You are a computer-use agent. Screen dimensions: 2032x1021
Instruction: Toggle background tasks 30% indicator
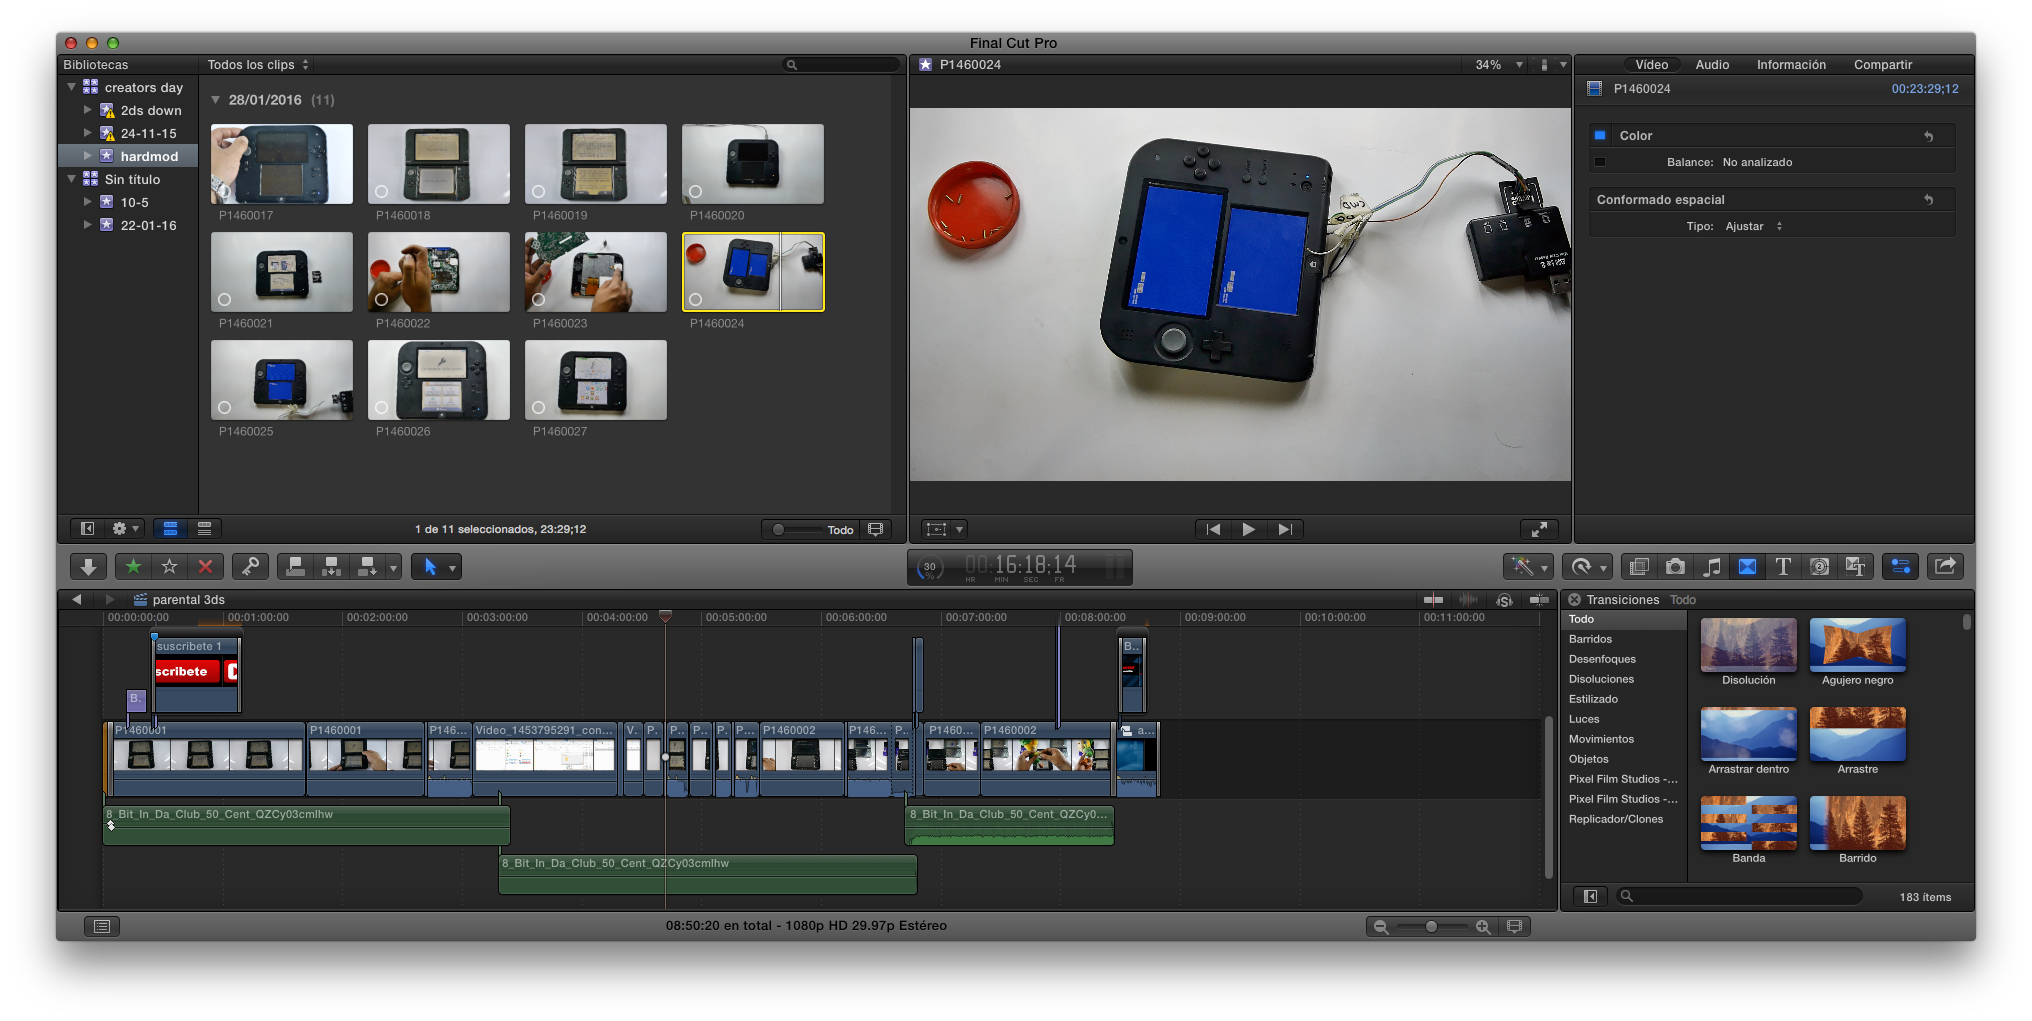click(930, 567)
